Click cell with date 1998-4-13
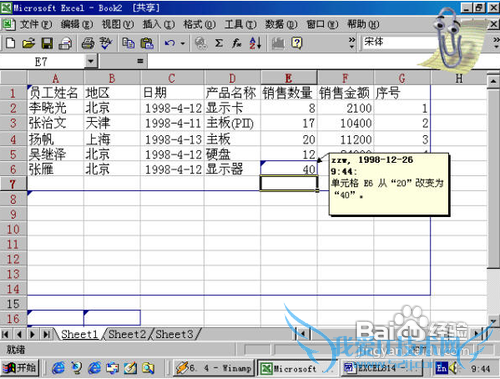This screenshot has width=500, height=379. (172, 139)
